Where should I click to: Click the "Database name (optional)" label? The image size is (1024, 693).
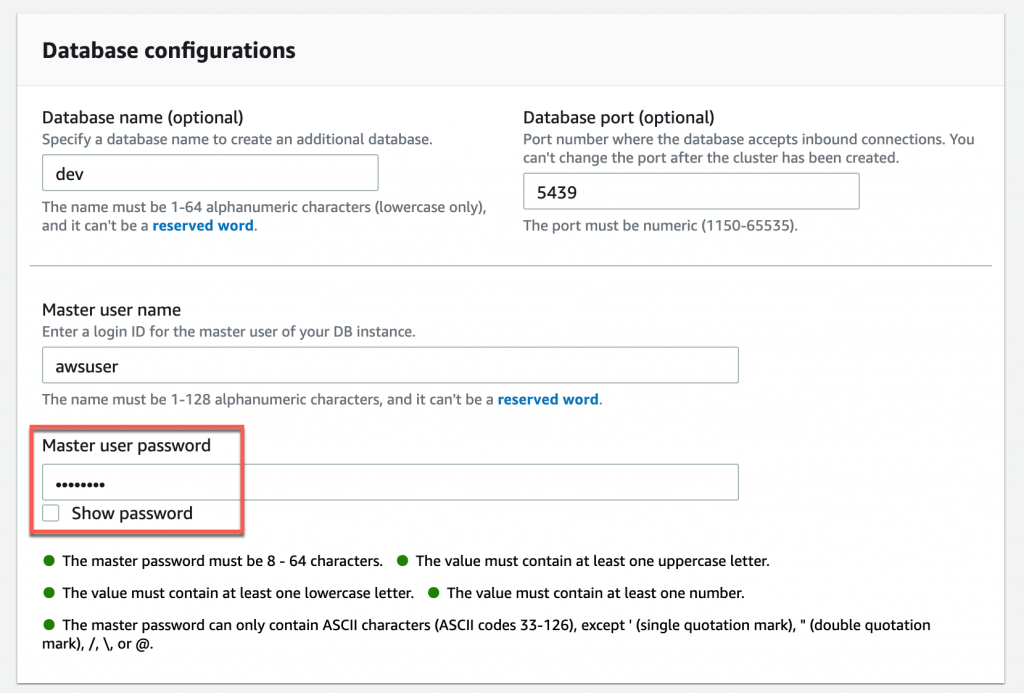tap(143, 118)
